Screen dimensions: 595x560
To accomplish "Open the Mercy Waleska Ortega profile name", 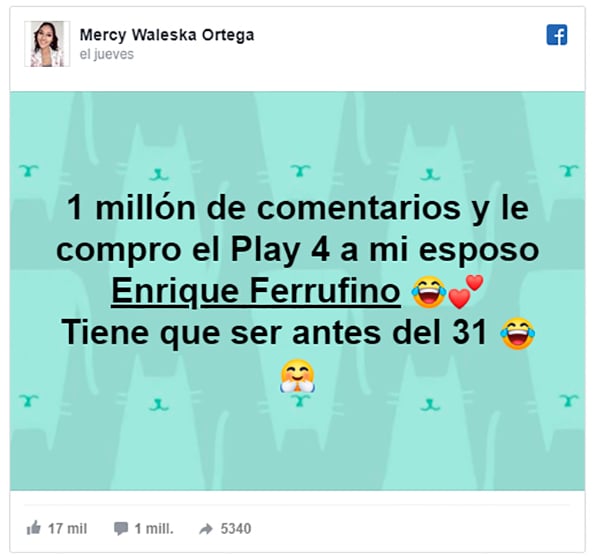I will [167, 35].
